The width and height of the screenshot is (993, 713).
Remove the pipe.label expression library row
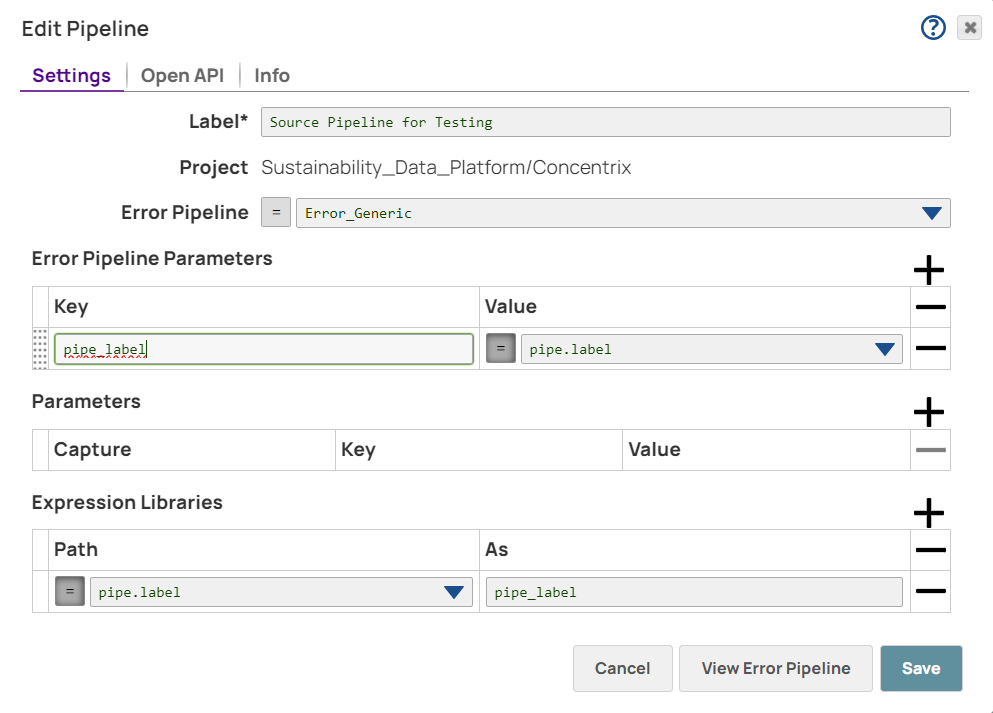pyautogui.click(x=929, y=591)
